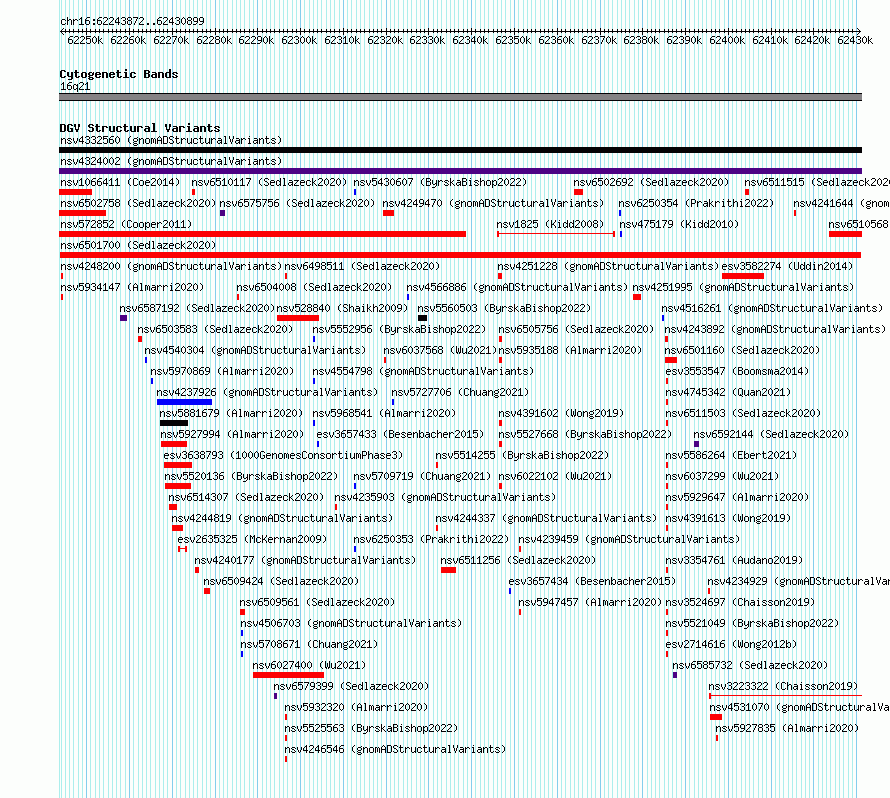The image size is (890, 798).
Task: Select the full-width red nsv6501700 bar
Action: point(460,255)
